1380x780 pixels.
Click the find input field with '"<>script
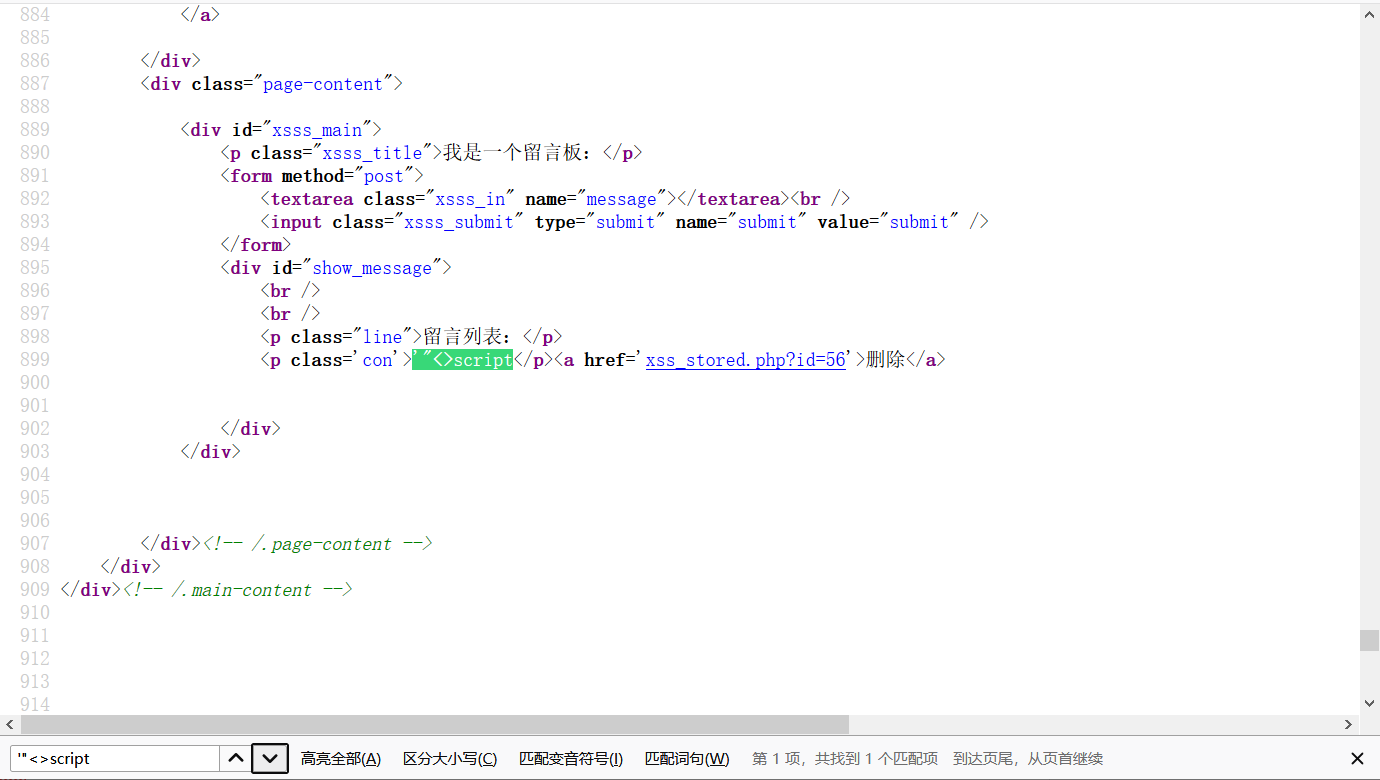(115, 758)
